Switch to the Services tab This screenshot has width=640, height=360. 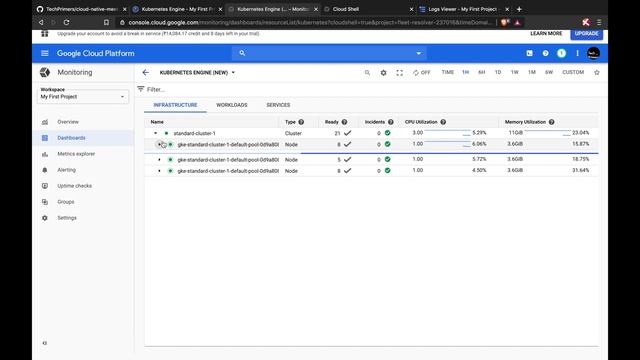pos(278,105)
